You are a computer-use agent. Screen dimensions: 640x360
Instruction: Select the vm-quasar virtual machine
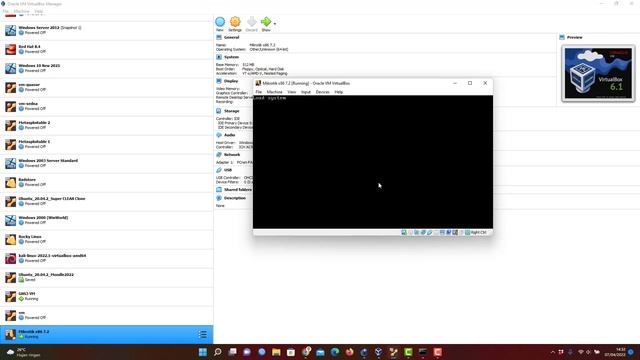107,87
